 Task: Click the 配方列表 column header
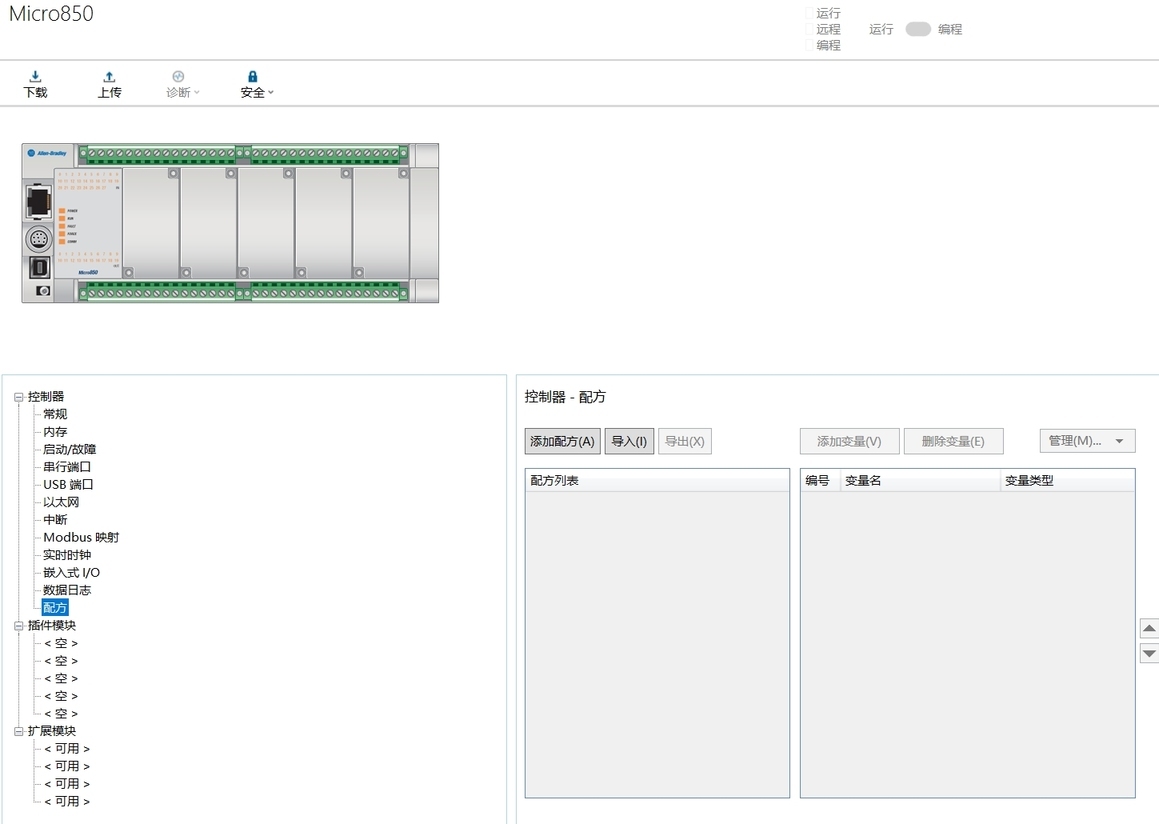(x=657, y=480)
